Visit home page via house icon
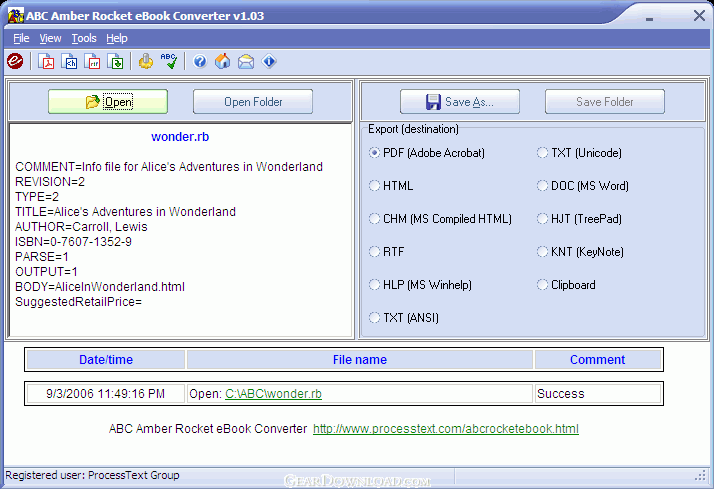 pyautogui.click(x=223, y=61)
